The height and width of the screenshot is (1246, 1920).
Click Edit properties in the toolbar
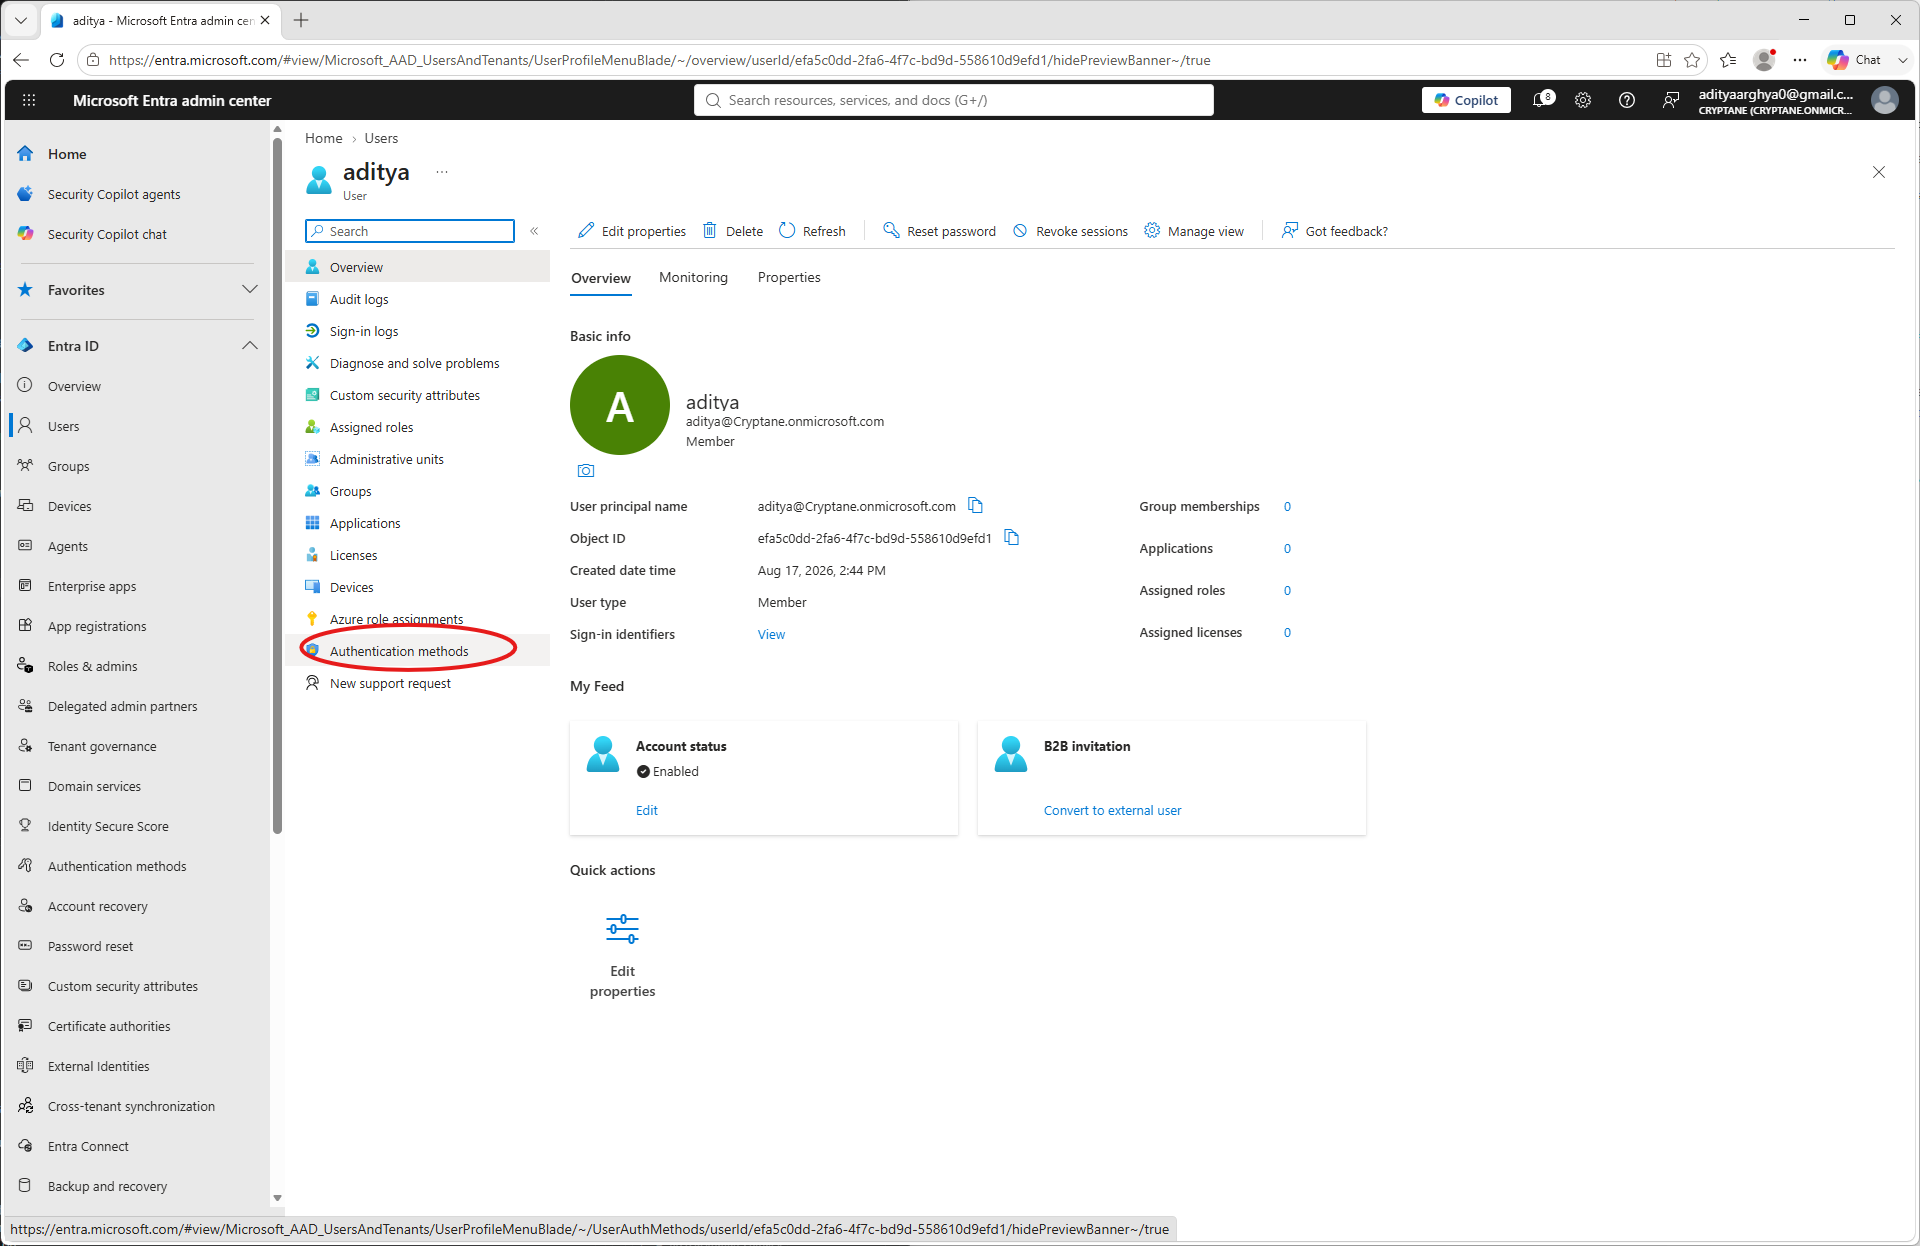tap(632, 231)
